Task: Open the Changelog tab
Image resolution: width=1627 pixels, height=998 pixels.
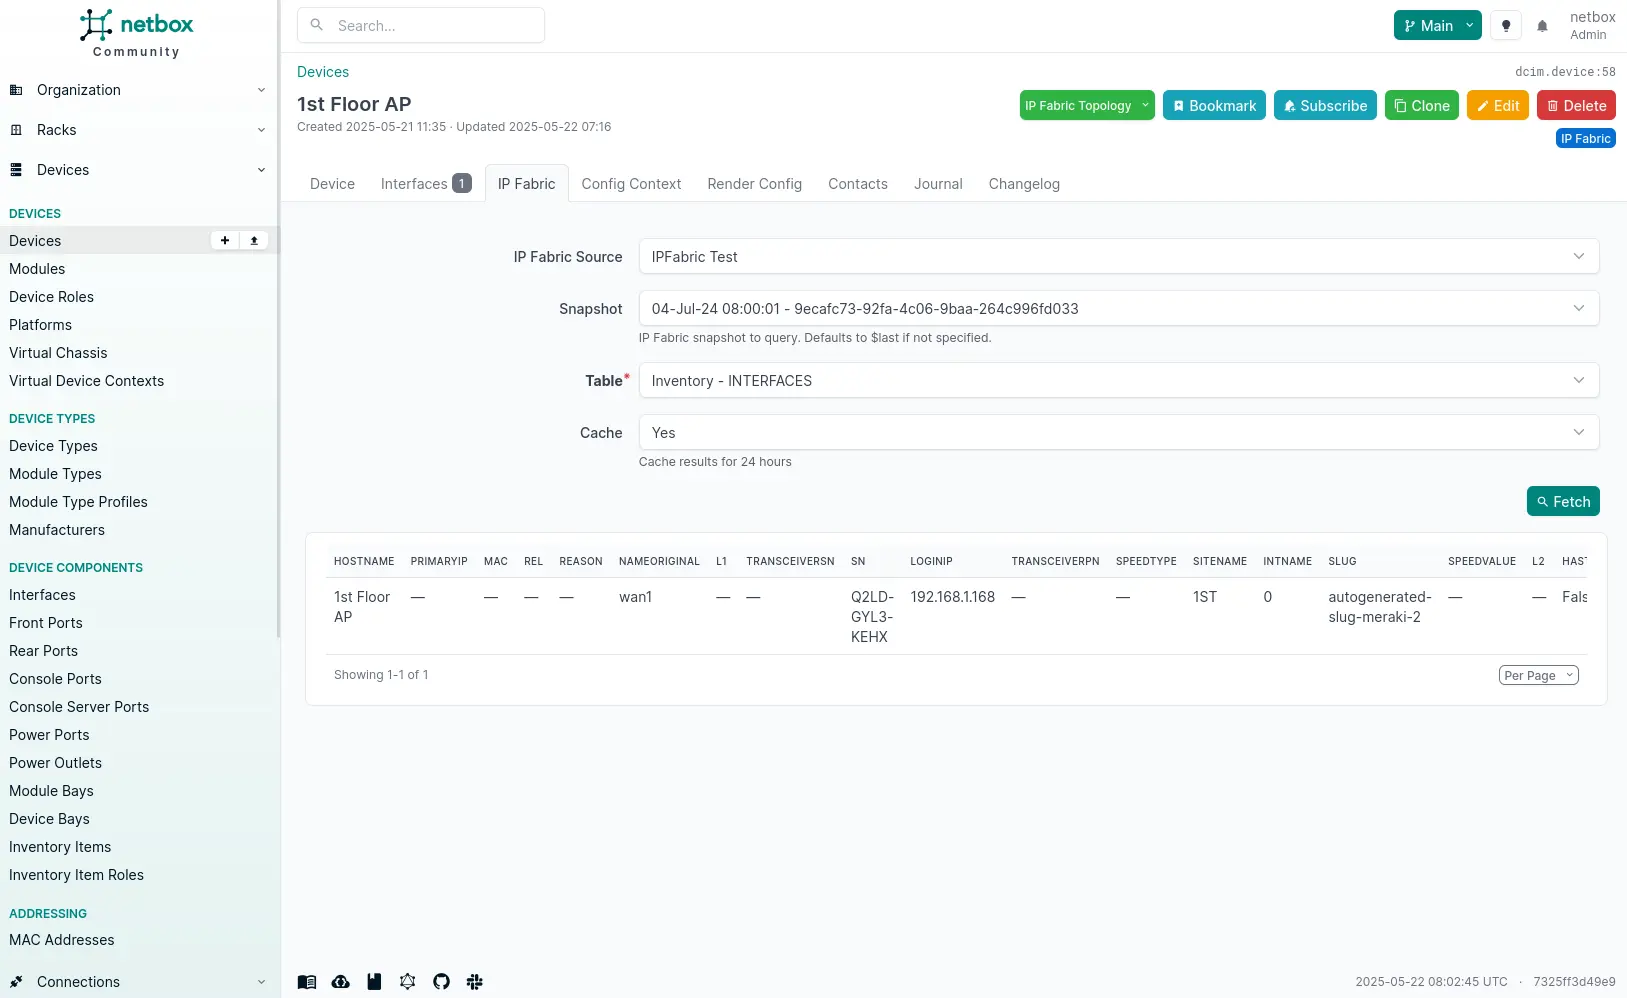Action: click(x=1023, y=184)
